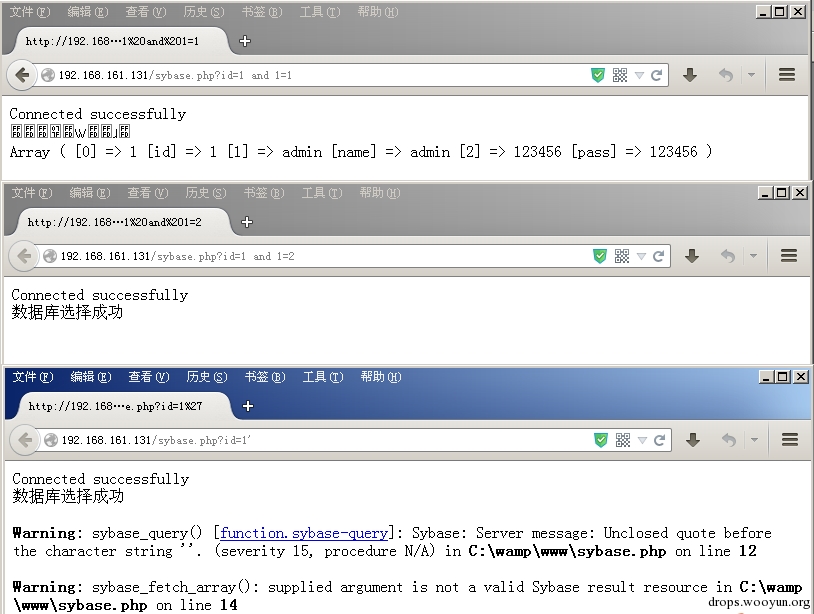Open downloads arrow in bottom window
This screenshot has height=614, width=814.
coord(693,440)
